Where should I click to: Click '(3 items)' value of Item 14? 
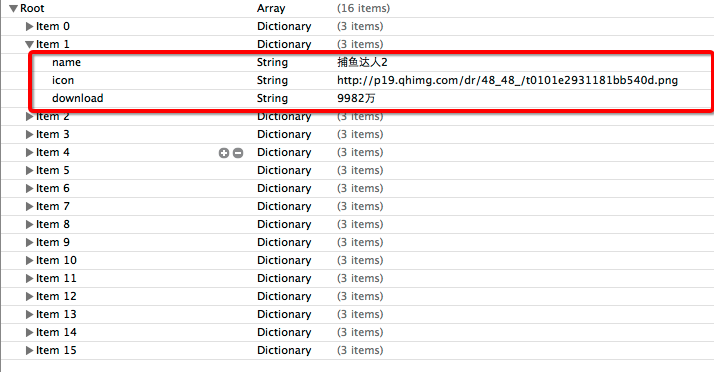pos(360,332)
